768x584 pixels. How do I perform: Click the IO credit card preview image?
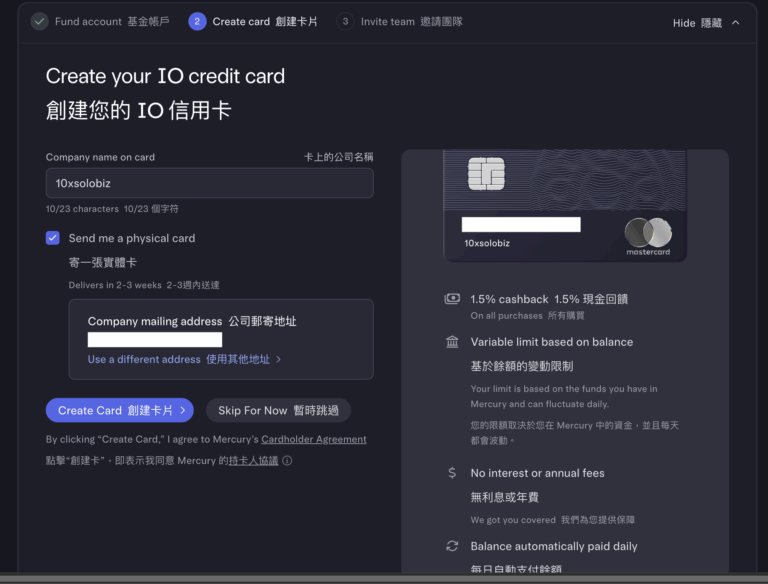tap(565, 205)
